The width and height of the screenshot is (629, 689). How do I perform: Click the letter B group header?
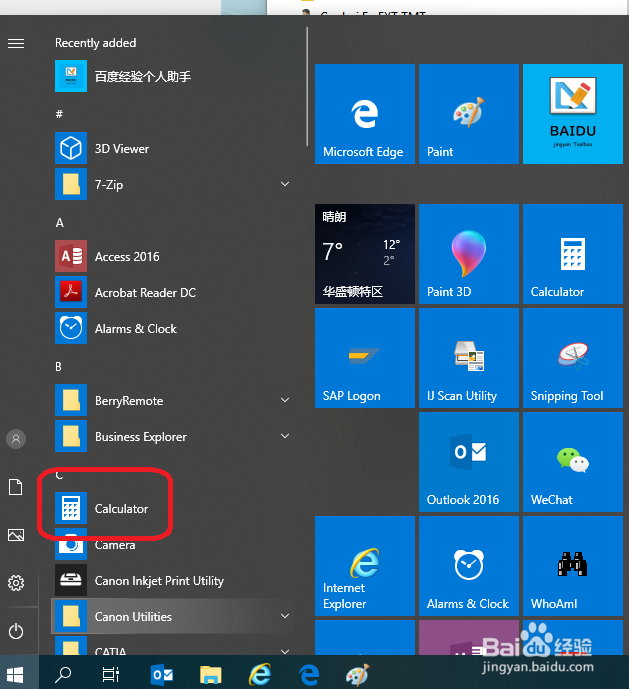58,367
